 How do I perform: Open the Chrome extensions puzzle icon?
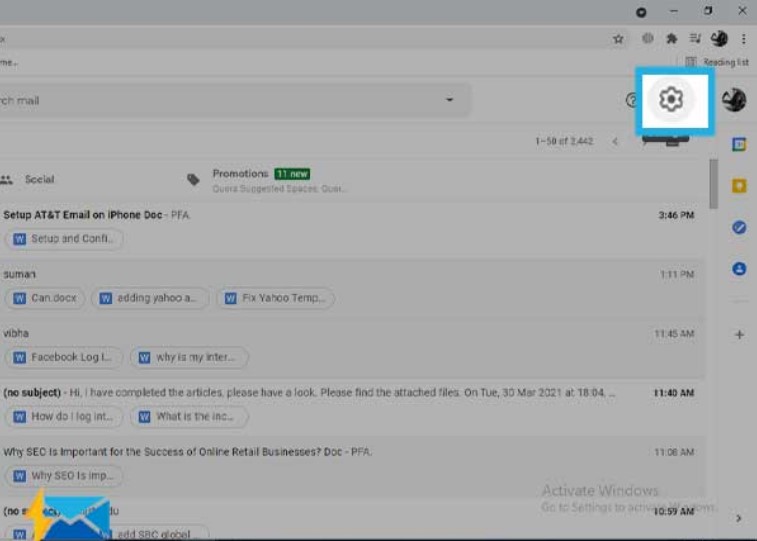tap(671, 39)
